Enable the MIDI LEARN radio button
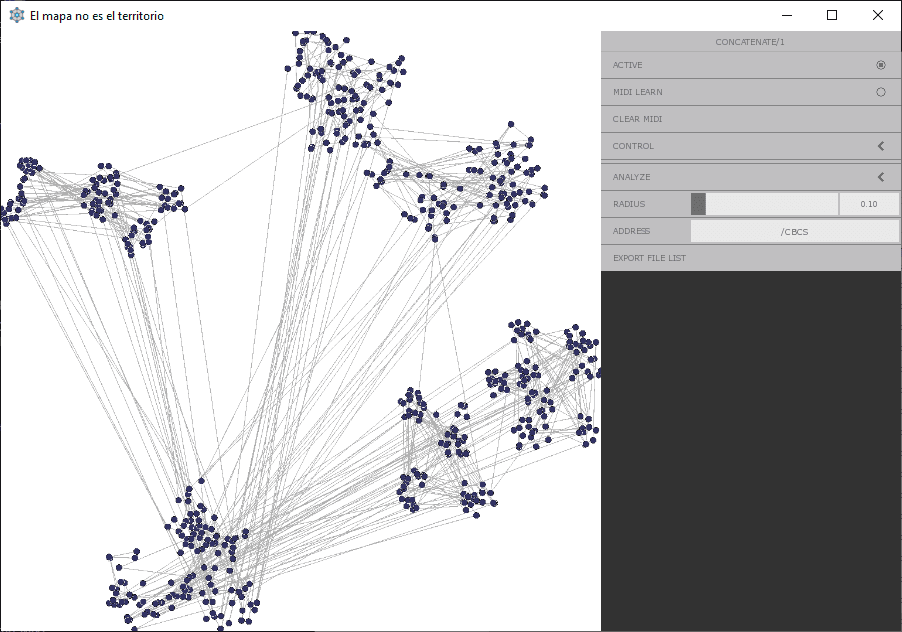 [881, 92]
